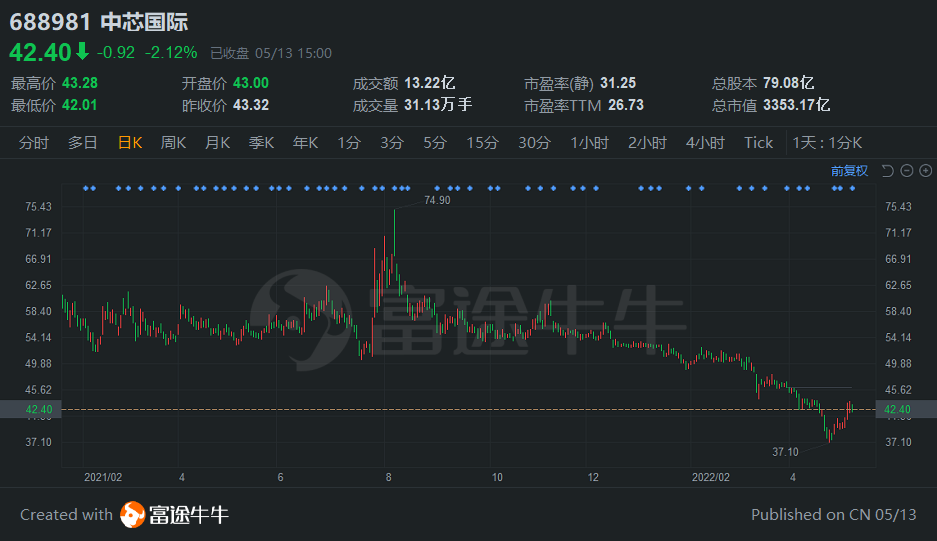Click the stock name 中芯国际
Screen dimensions: 937x541
click(145, 22)
